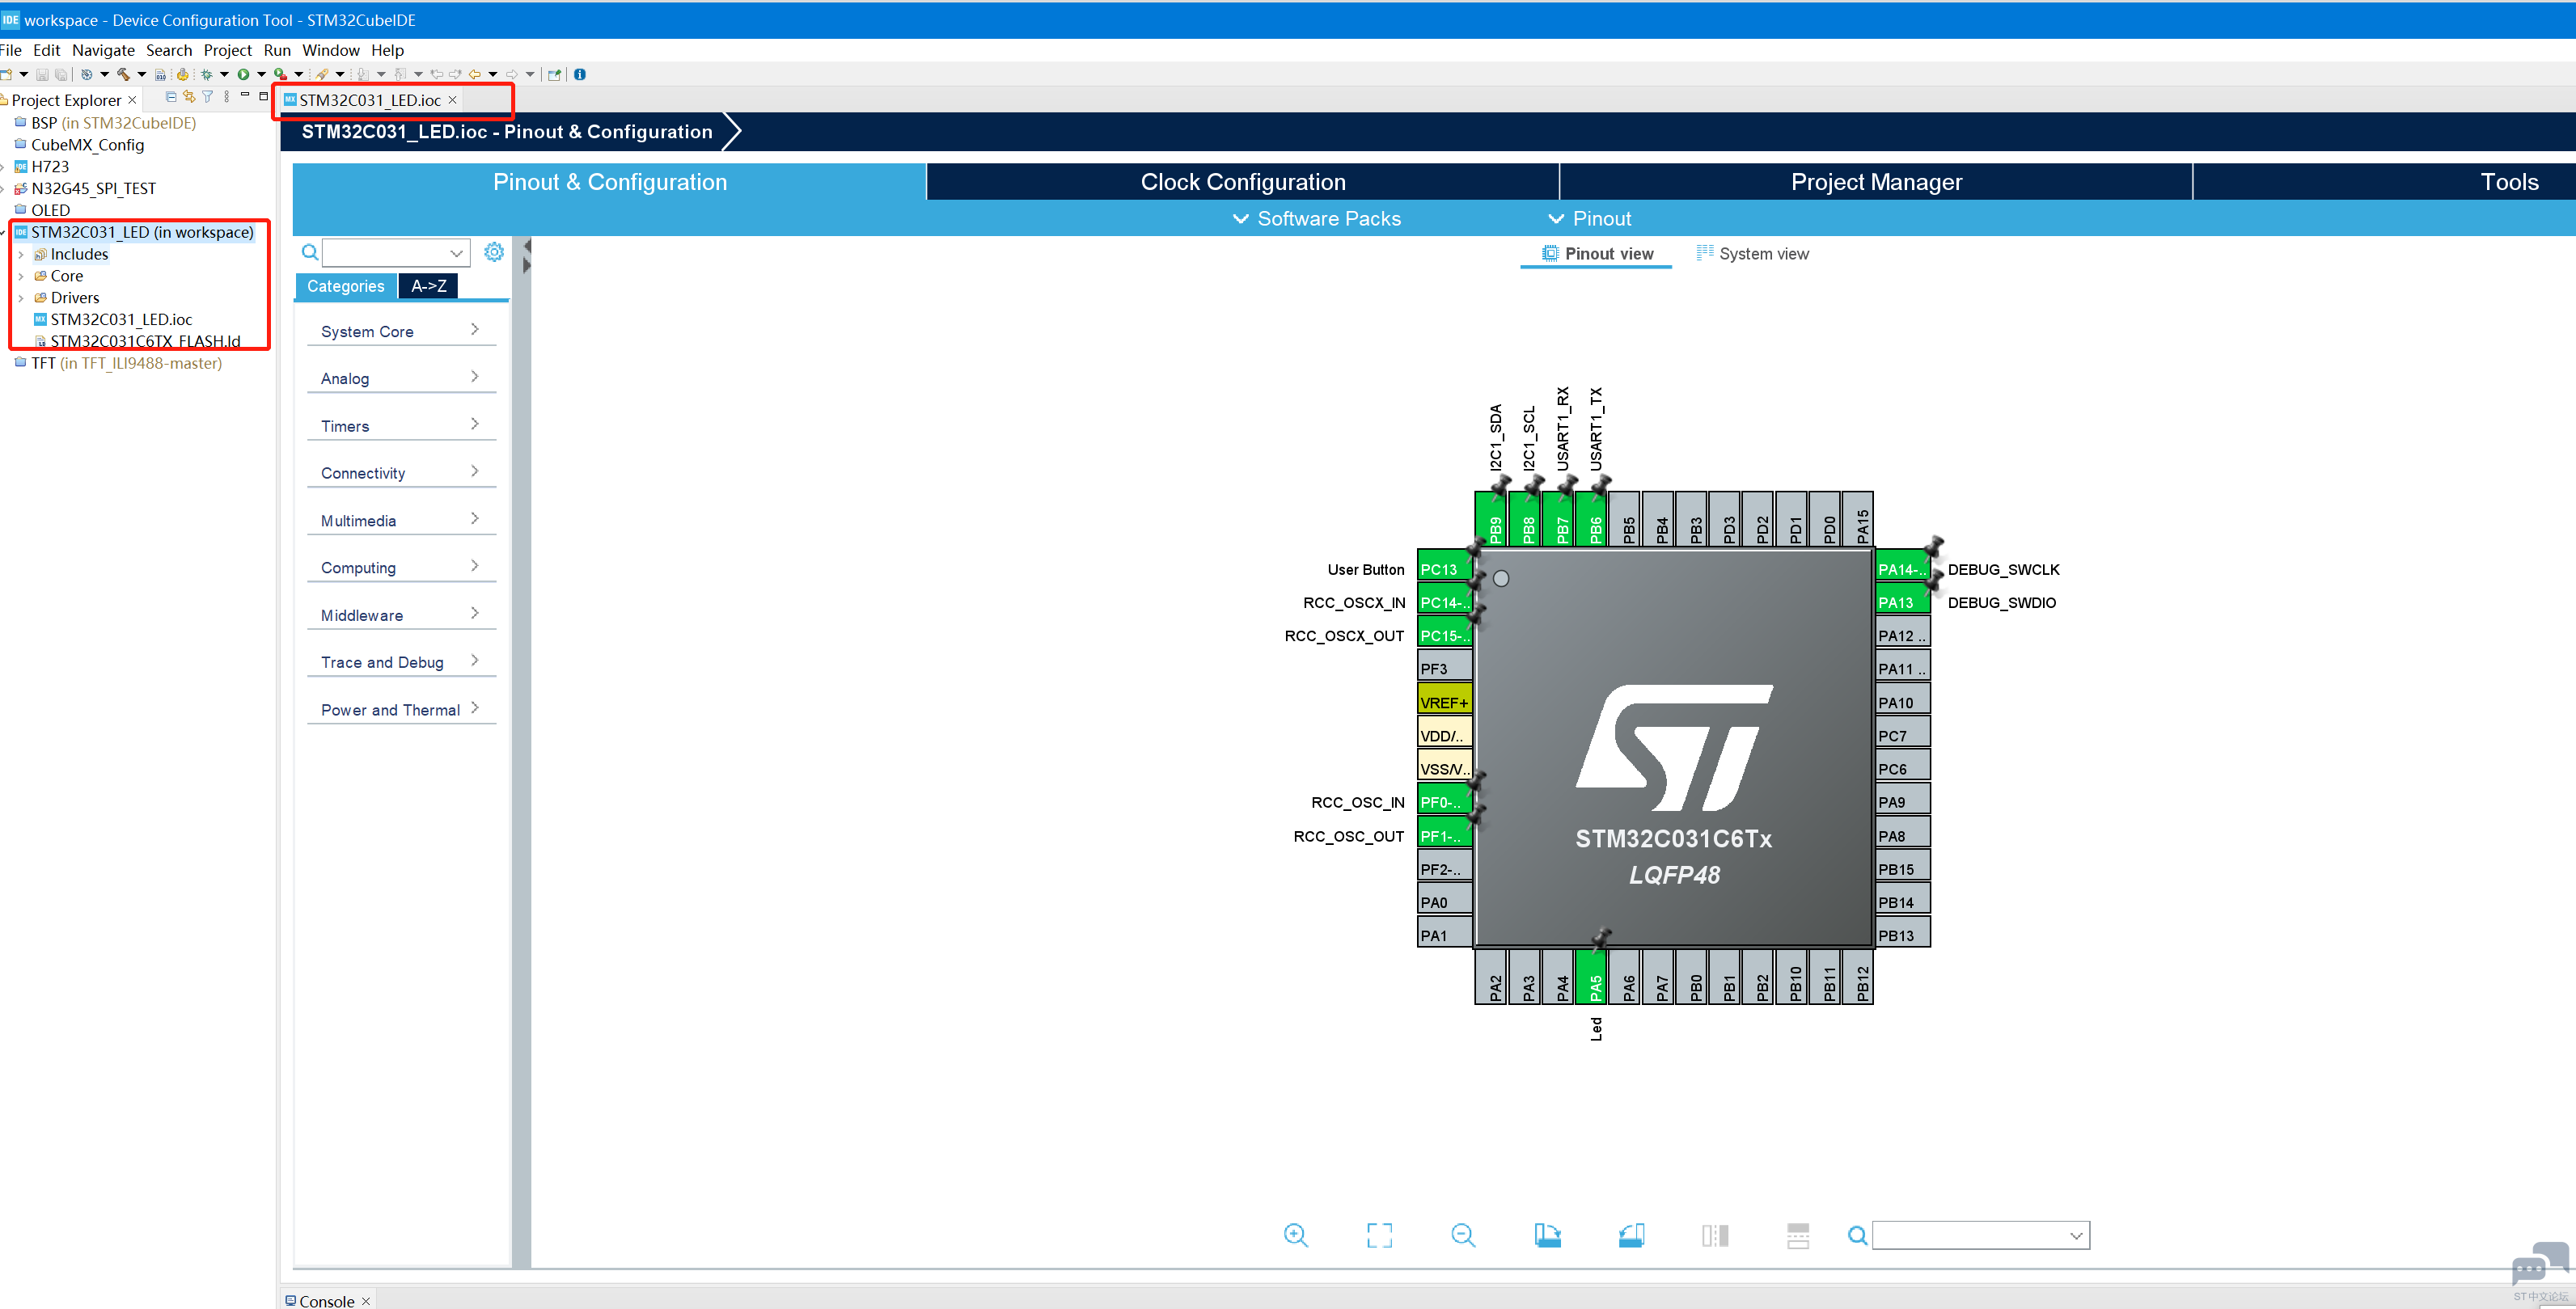Open the Pinout dropdown menu

1589,218
